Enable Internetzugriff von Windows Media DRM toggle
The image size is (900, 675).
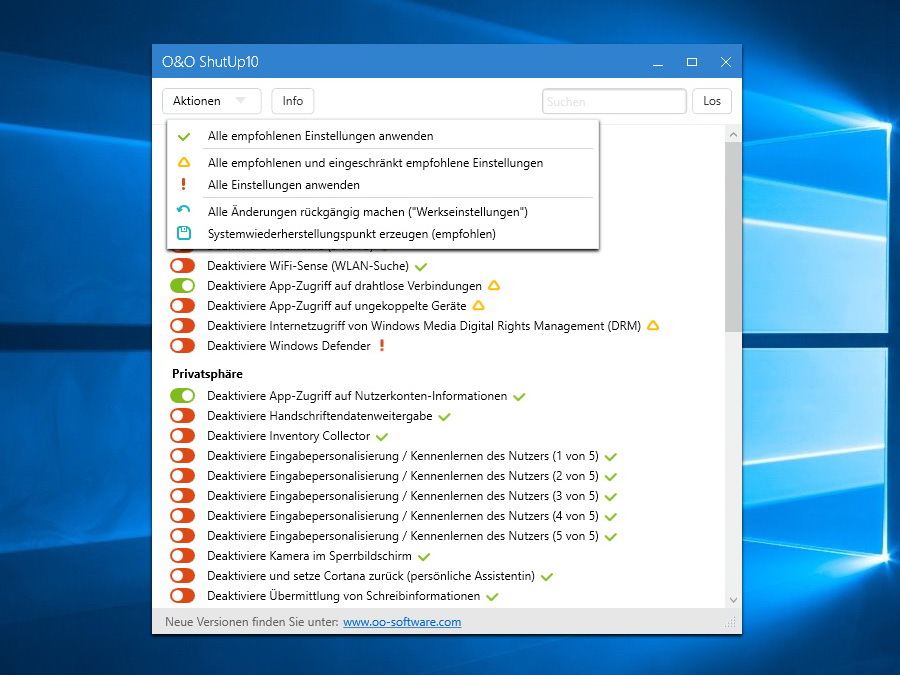point(183,326)
